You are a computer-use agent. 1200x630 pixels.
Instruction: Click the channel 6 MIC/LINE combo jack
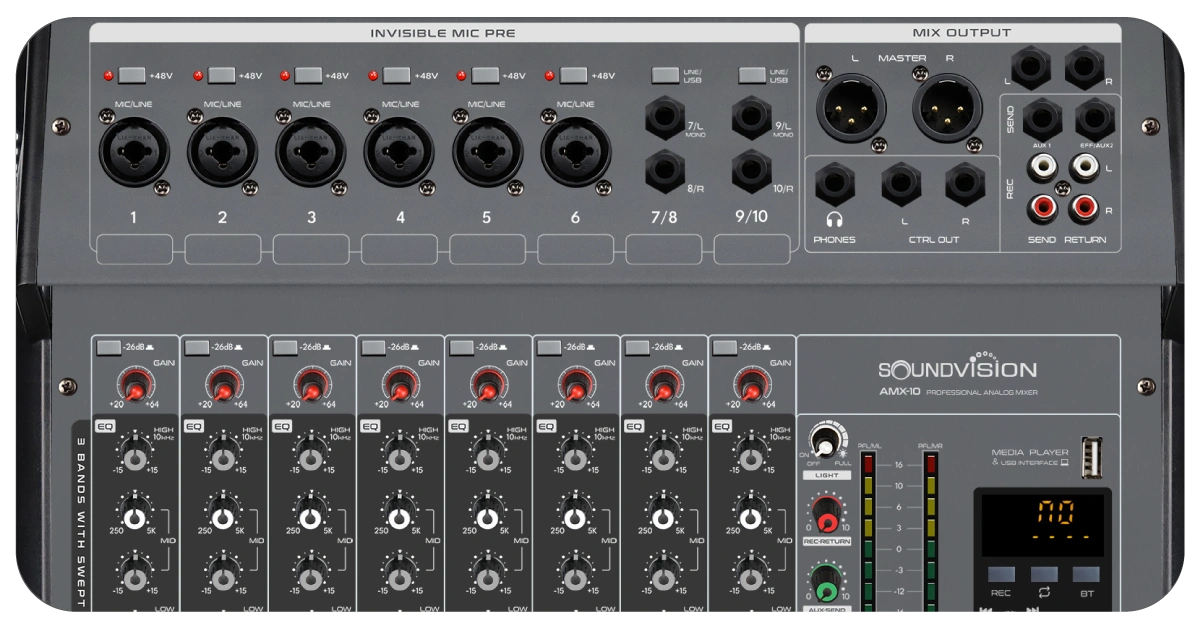click(x=576, y=150)
